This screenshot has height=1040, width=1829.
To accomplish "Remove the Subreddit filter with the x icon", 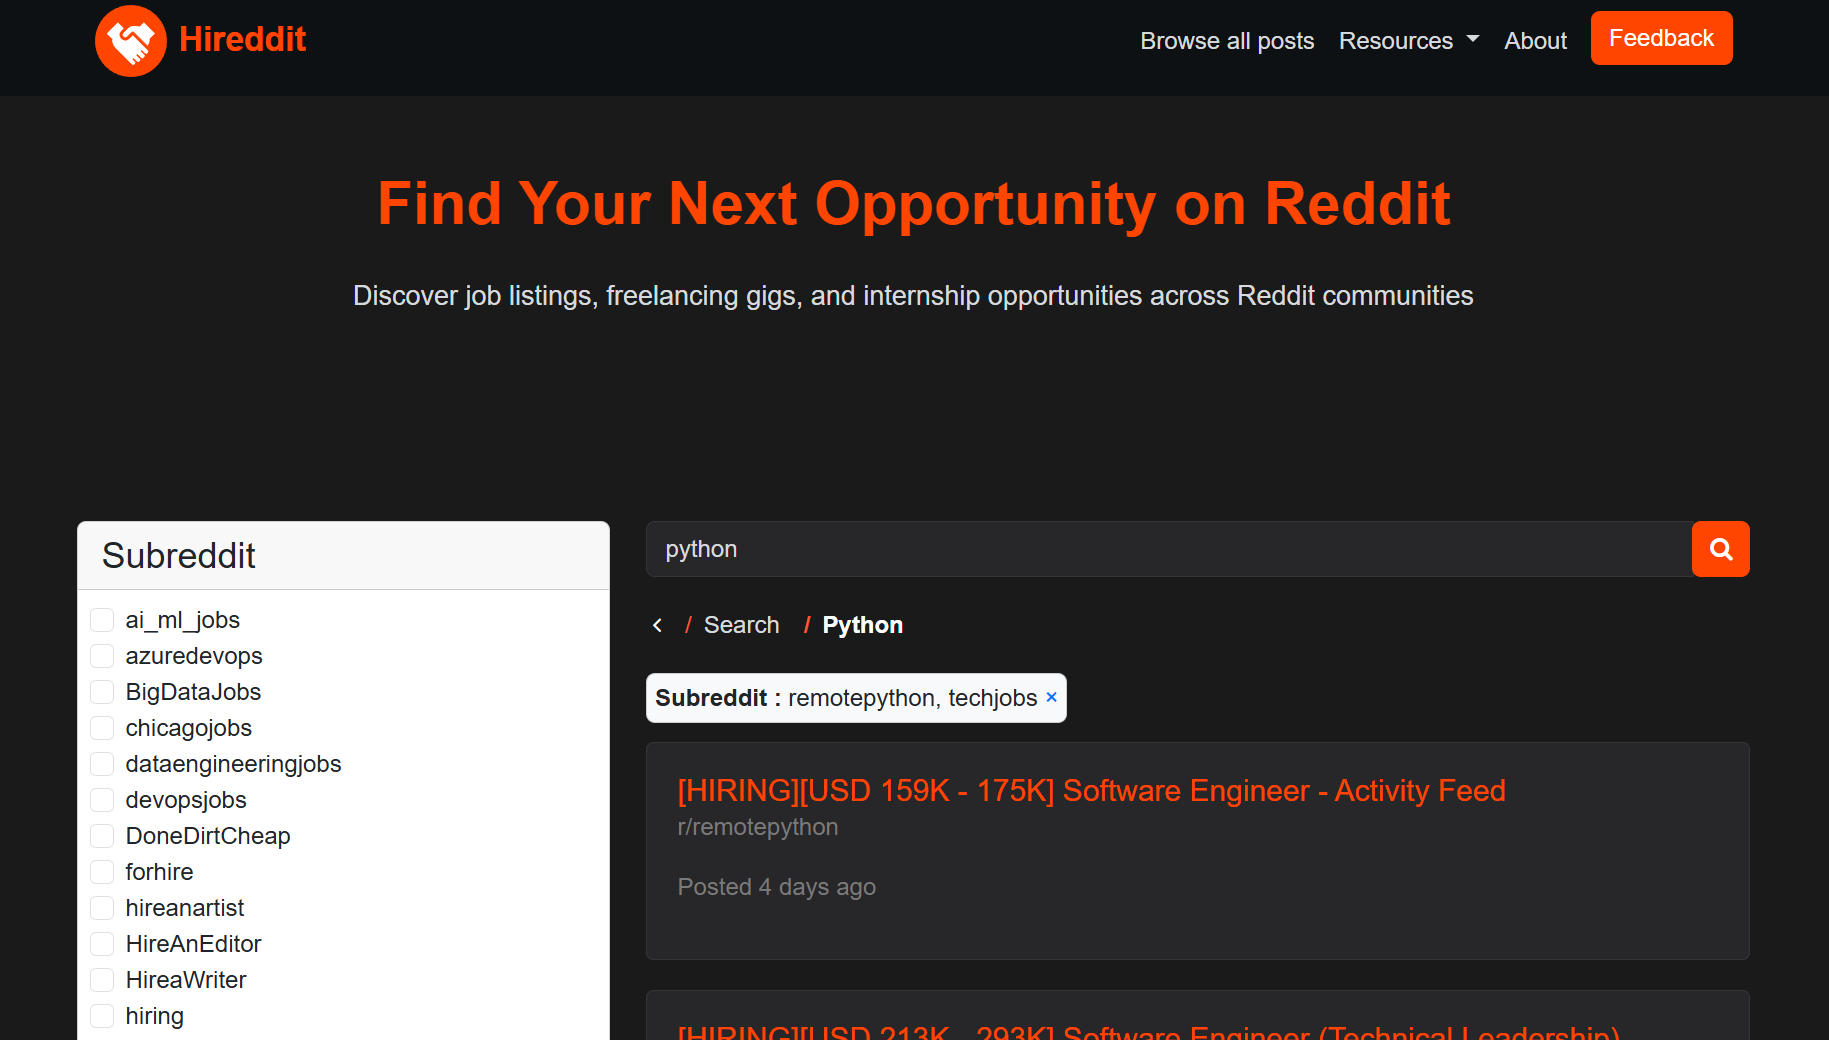I will [1051, 697].
